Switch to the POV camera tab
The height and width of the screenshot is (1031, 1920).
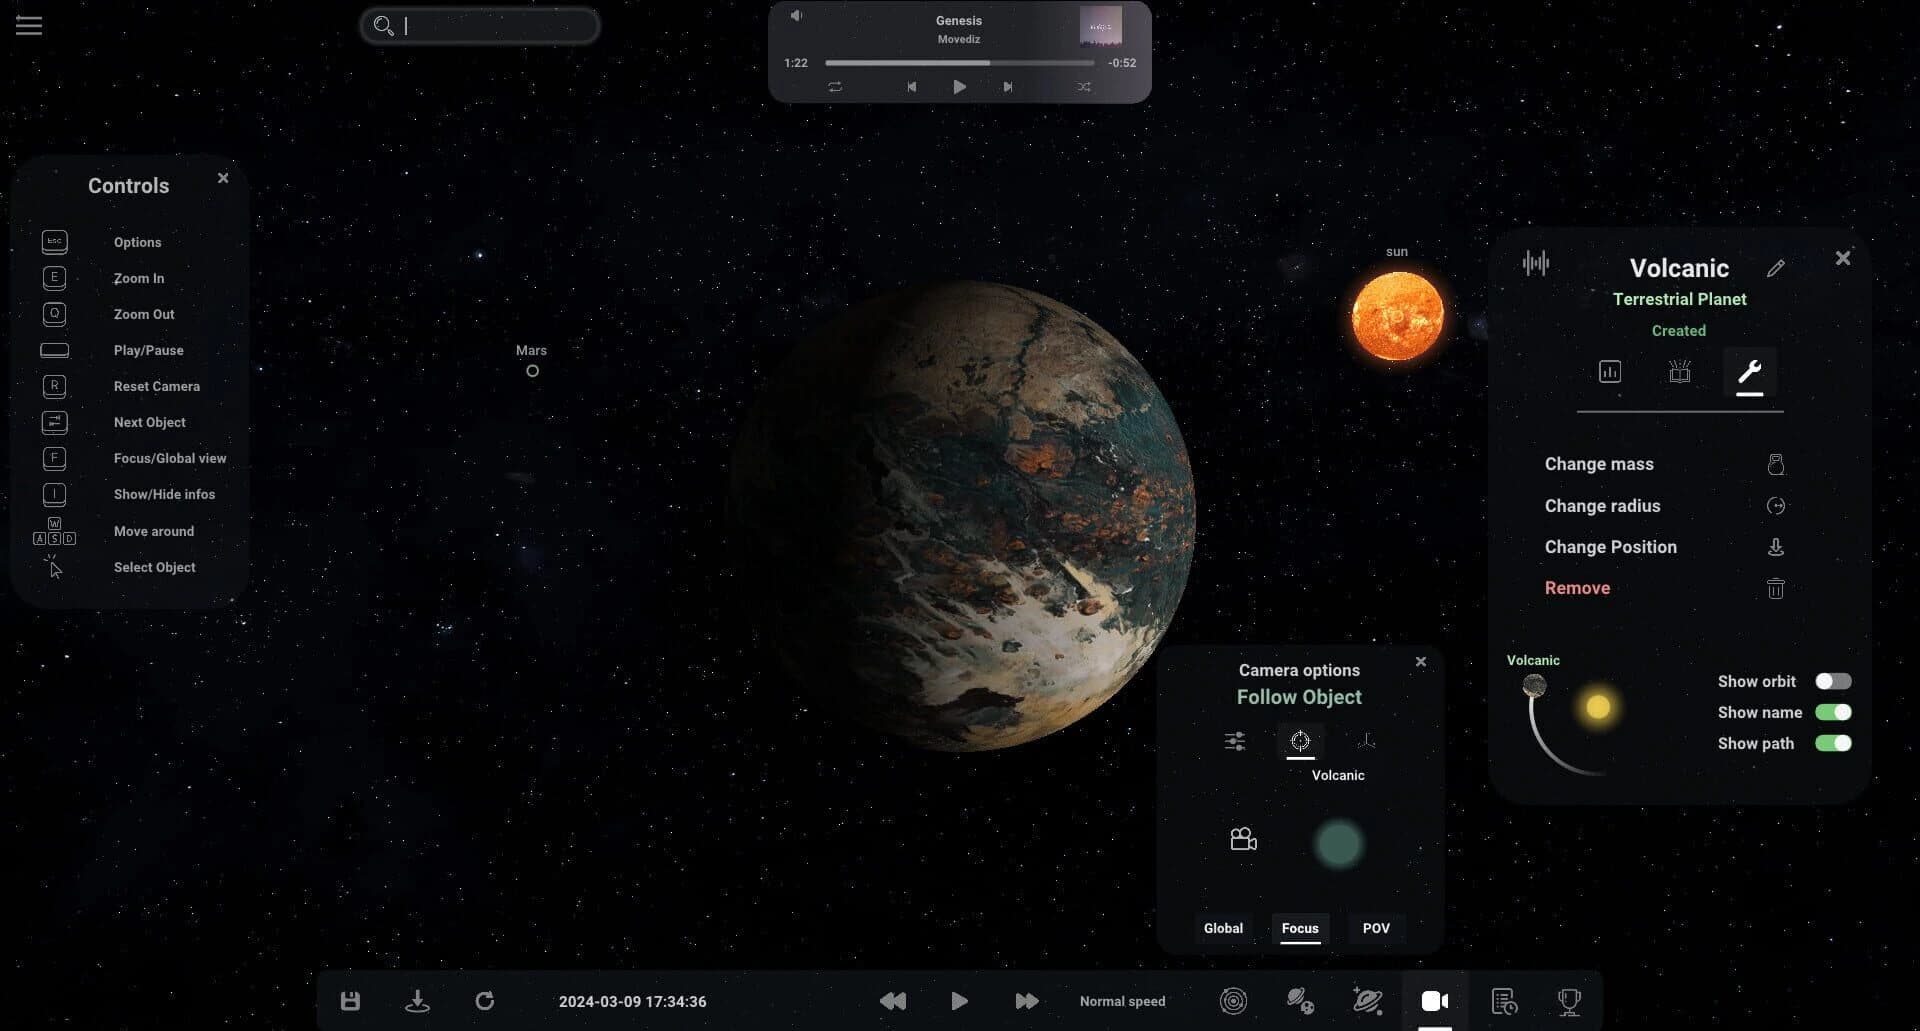[1376, 928]
